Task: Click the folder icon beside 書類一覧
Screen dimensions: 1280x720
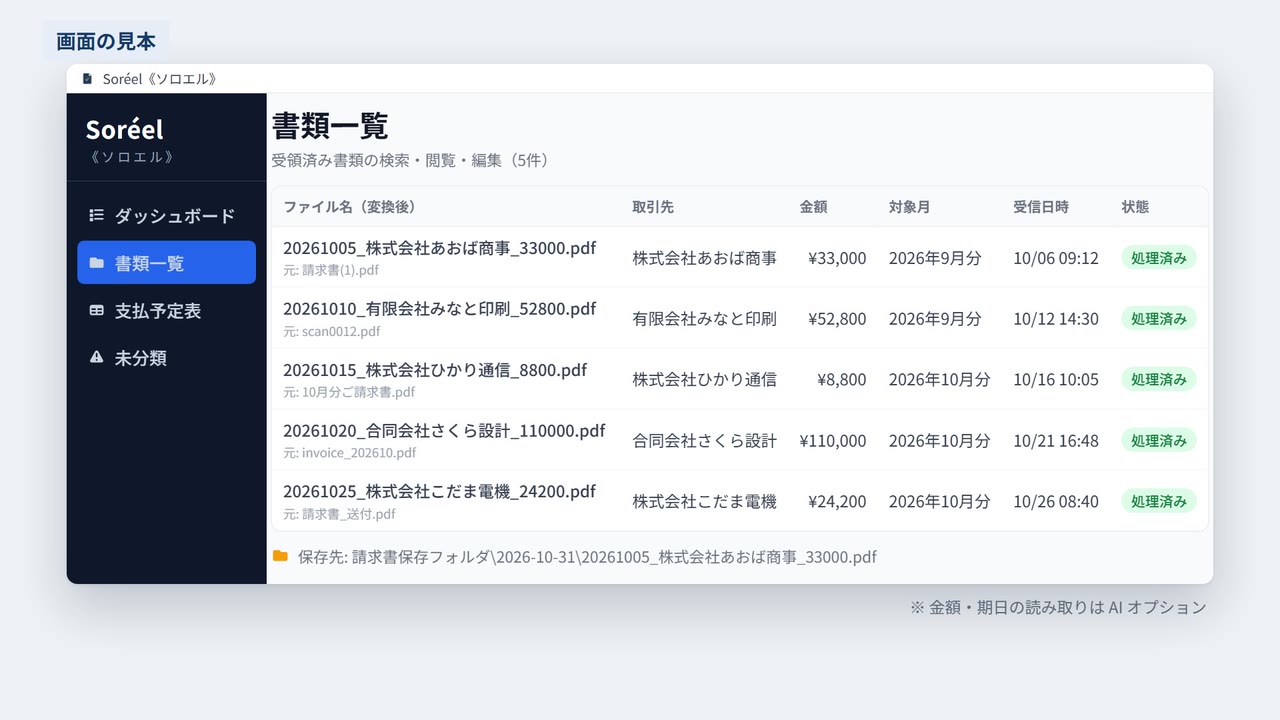Action: pos(96,263)
